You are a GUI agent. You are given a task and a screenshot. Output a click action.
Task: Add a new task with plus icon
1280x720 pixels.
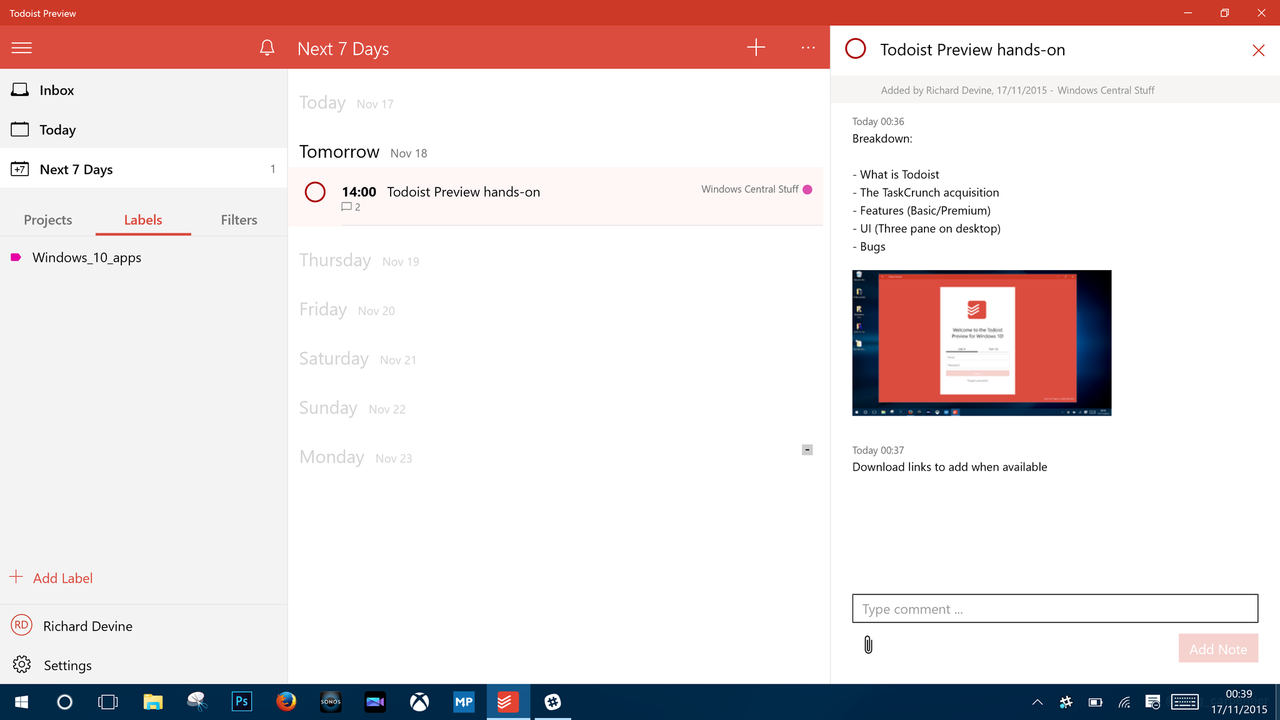[756, 47]
